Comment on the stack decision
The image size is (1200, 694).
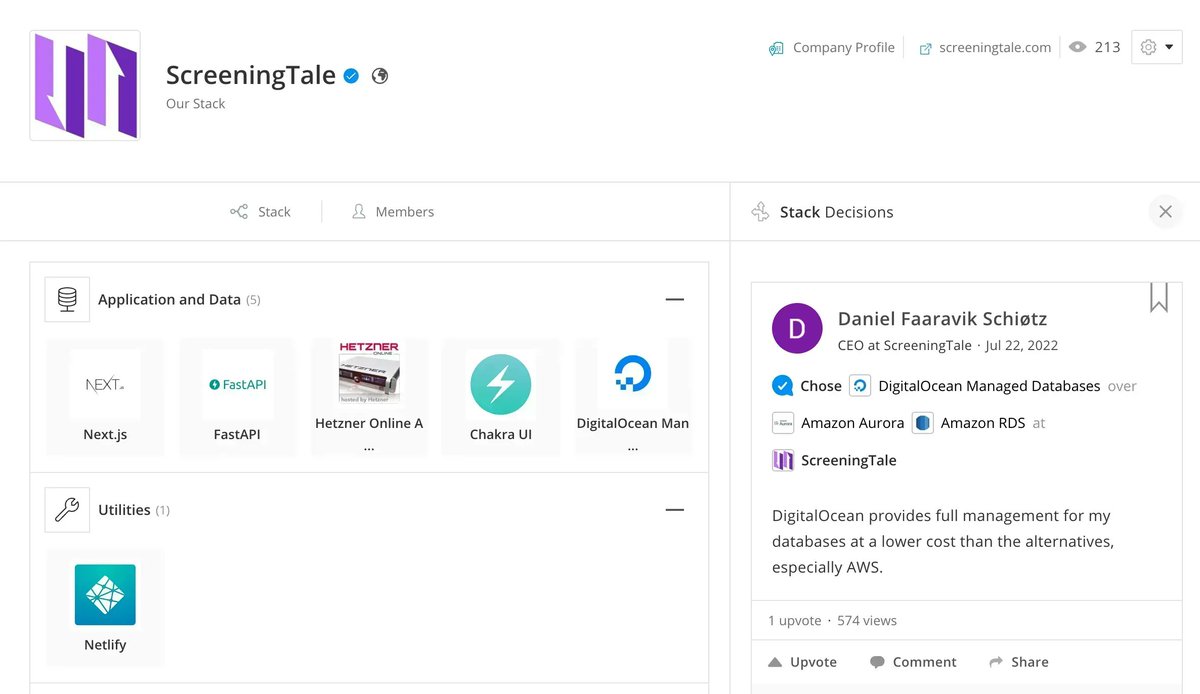(x=913, y=662)
